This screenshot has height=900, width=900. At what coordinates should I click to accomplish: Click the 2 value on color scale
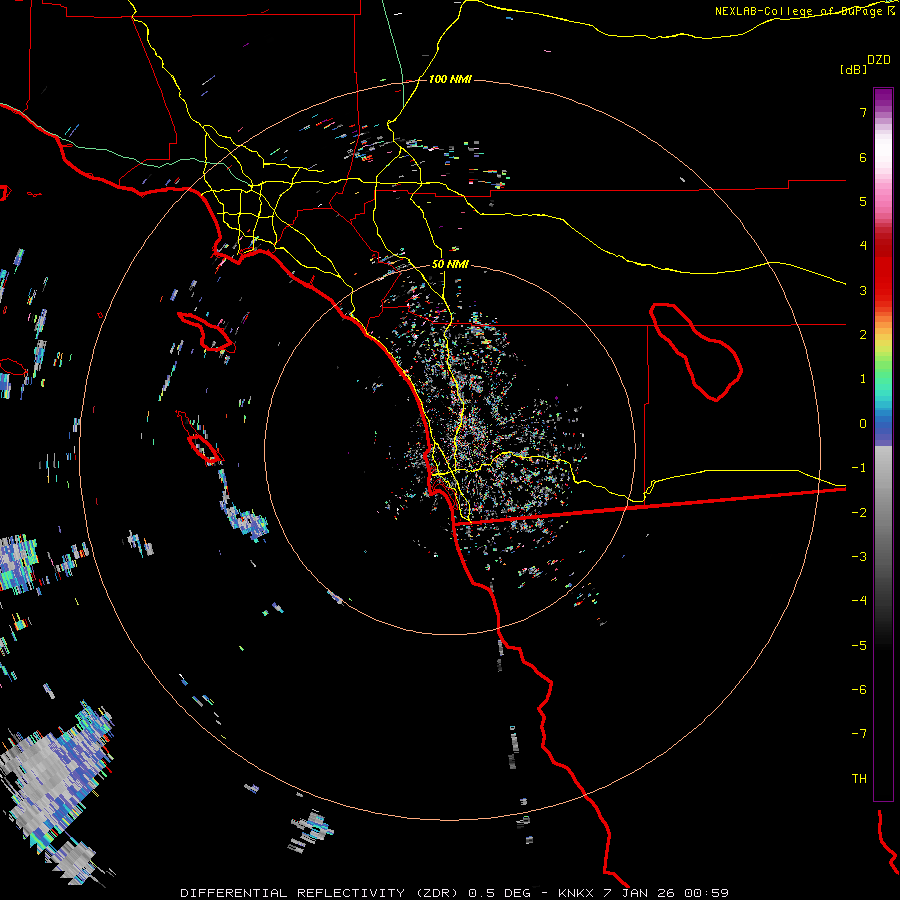[x=863, y=335]
